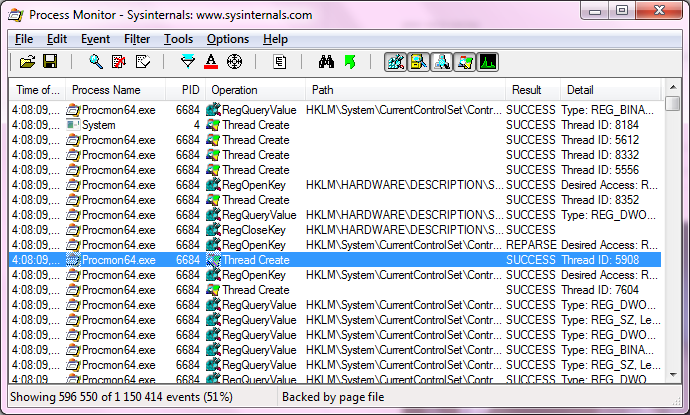
Task: Toggle the Show Process and Thread Activity button
Action: (465, 62)
